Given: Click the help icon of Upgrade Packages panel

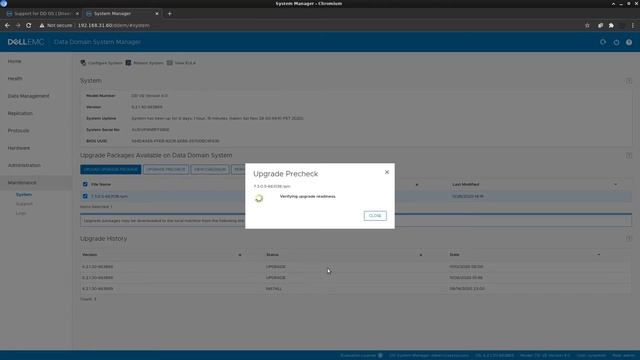Looking at the screenshot, I should pos(629,156).
